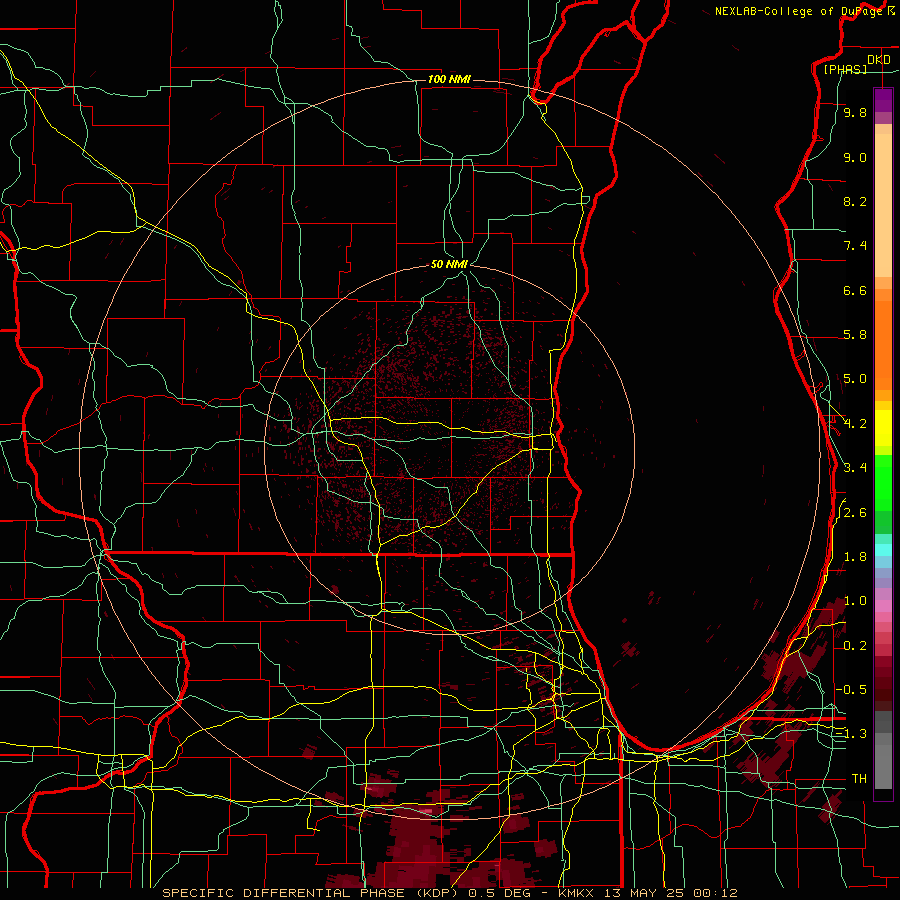Pick the yellow segment beside 4.2

coord(883,428)
